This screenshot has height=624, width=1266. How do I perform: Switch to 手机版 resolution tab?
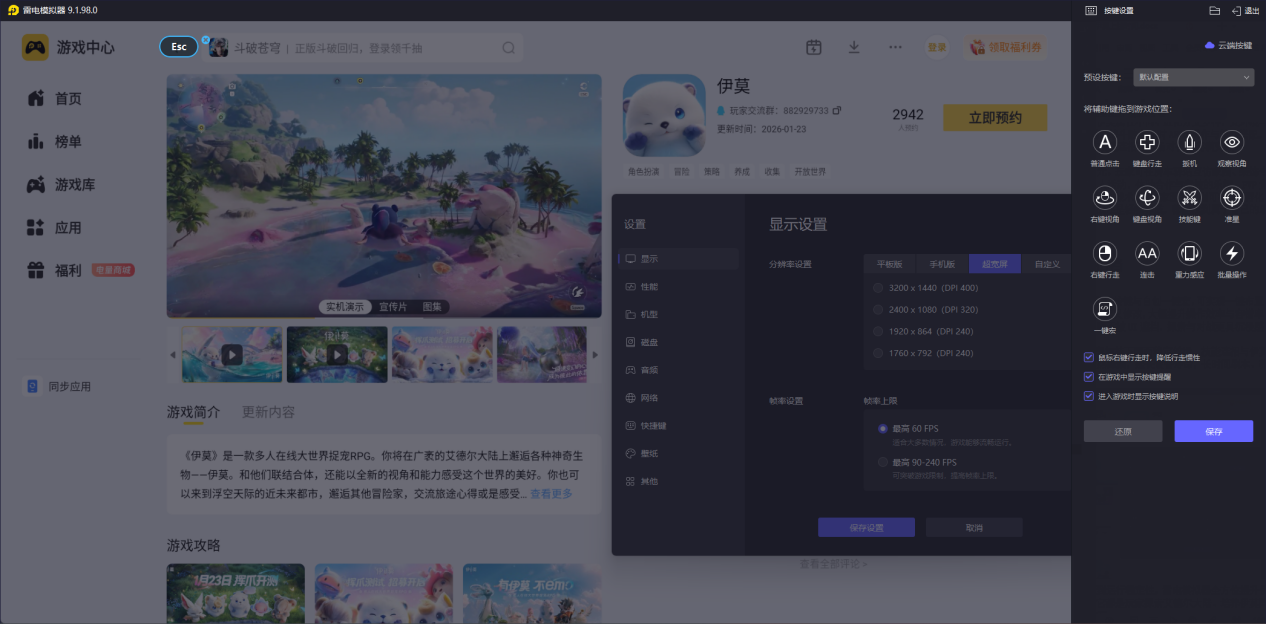942,264
